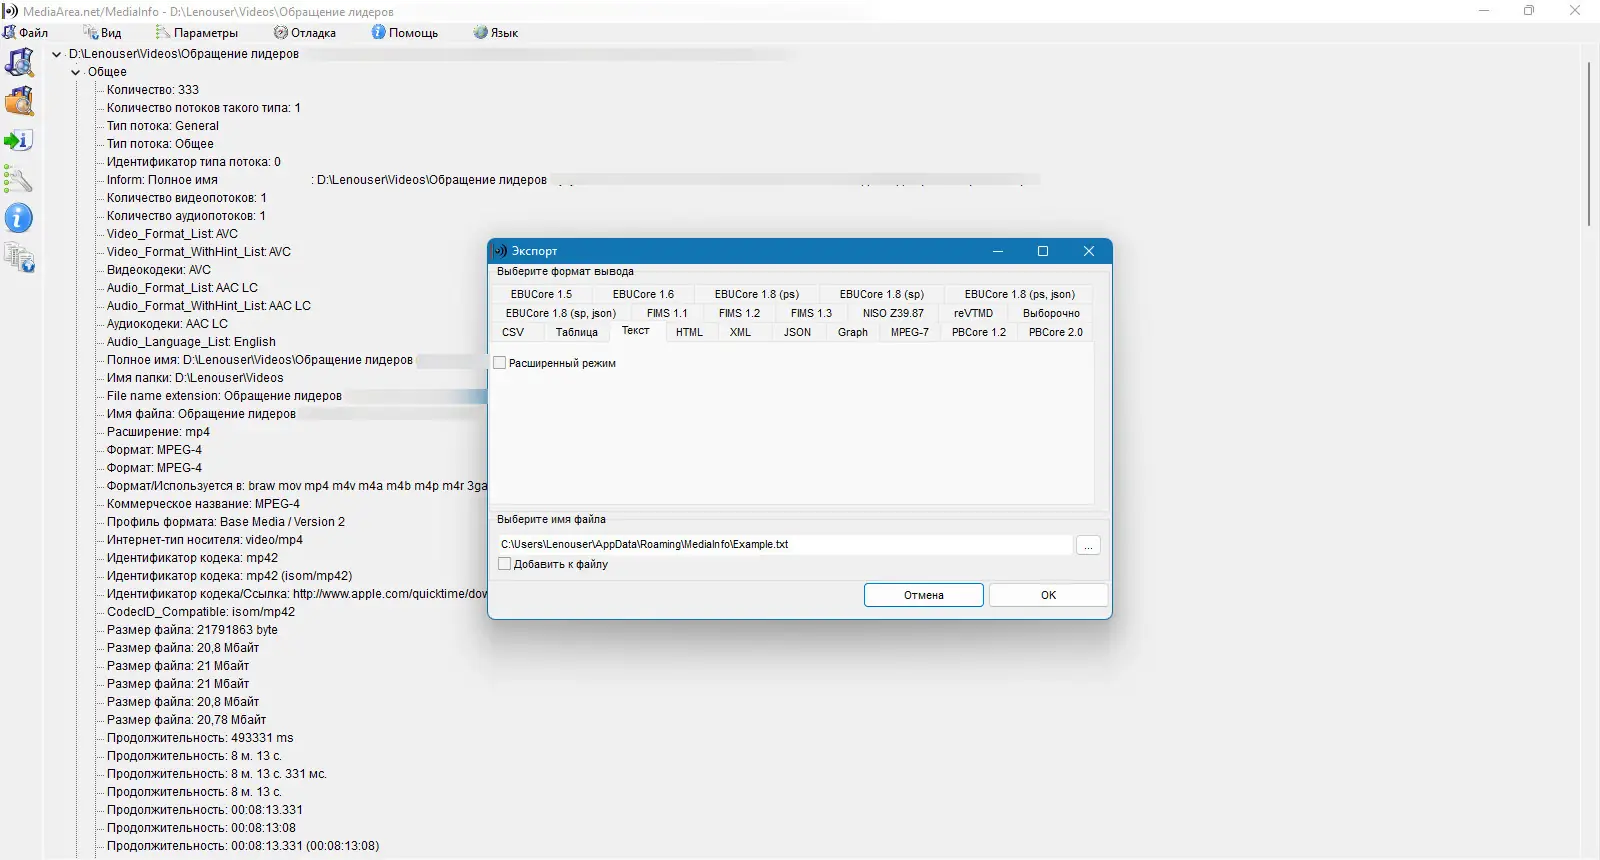Select the FIMS 1.3 tab

811,313
